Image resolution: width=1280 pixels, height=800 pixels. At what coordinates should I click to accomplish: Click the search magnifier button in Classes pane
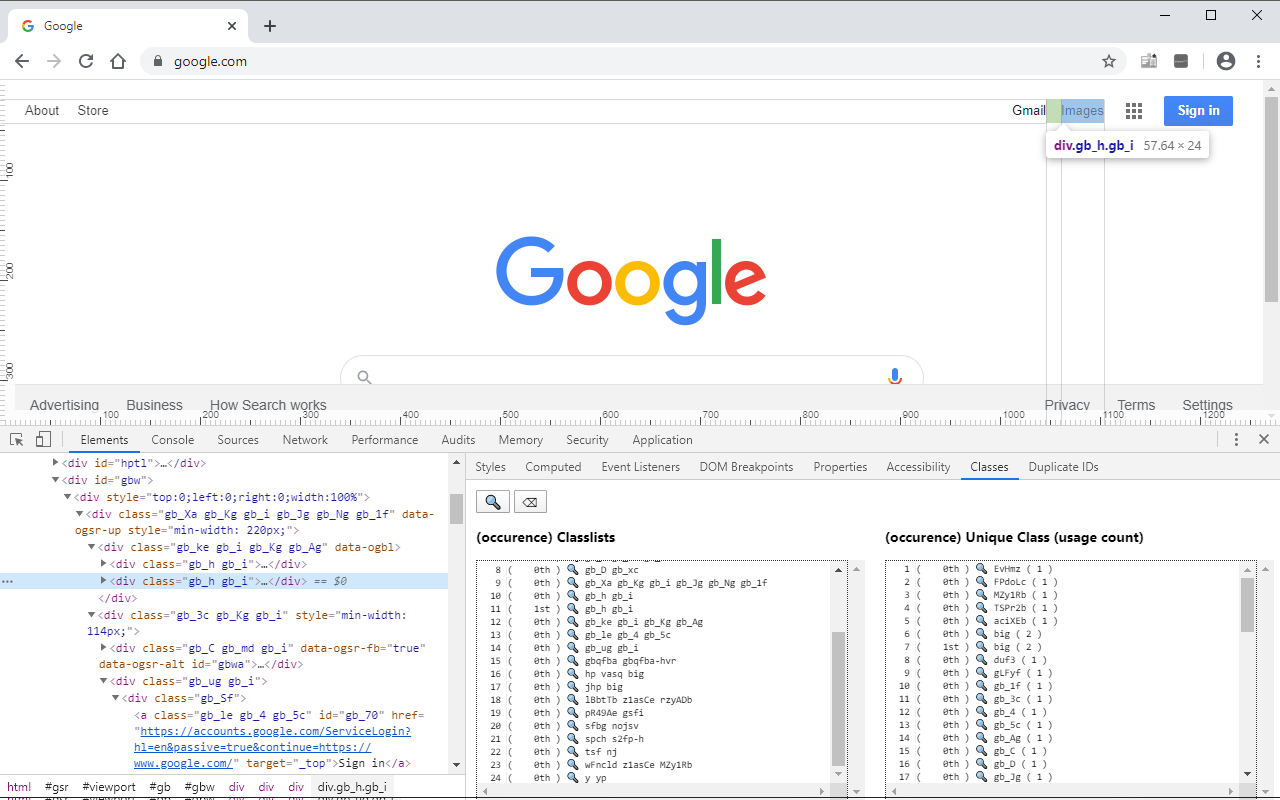tap(493, 501)
